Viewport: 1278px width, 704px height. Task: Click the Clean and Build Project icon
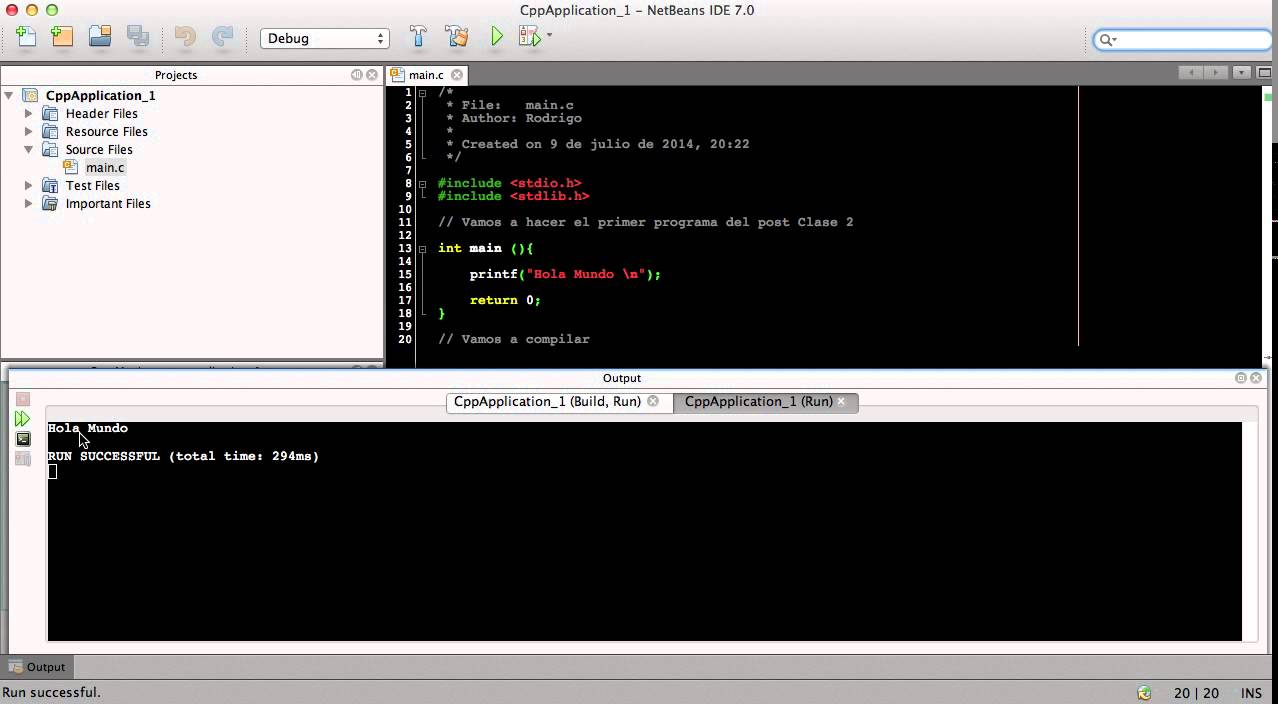[457, 37]
